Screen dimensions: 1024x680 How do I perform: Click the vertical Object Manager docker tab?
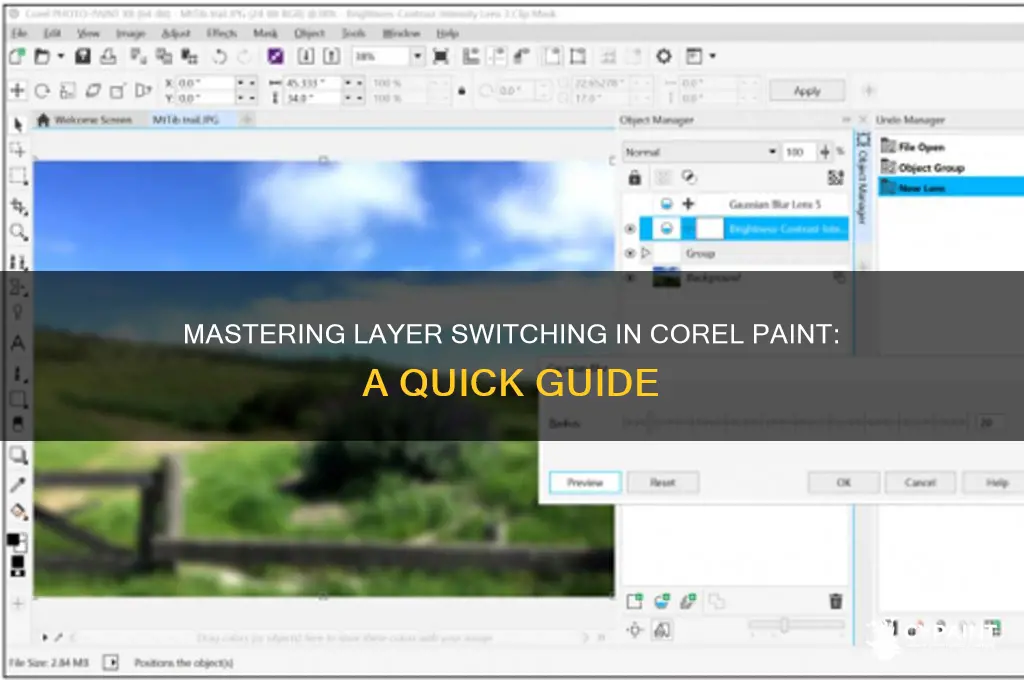pos(863,178)
